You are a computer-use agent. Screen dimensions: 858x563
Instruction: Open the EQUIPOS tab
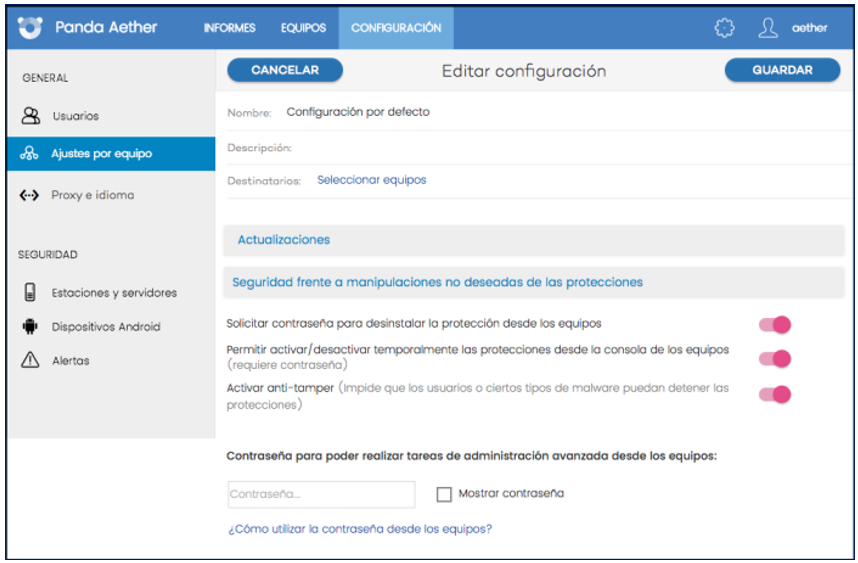coord(303,28)
